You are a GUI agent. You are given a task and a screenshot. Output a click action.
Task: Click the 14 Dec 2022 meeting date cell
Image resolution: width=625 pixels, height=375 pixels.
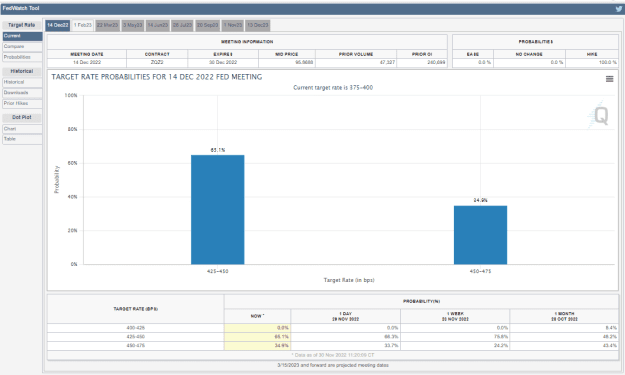click(x=87, y=63)
